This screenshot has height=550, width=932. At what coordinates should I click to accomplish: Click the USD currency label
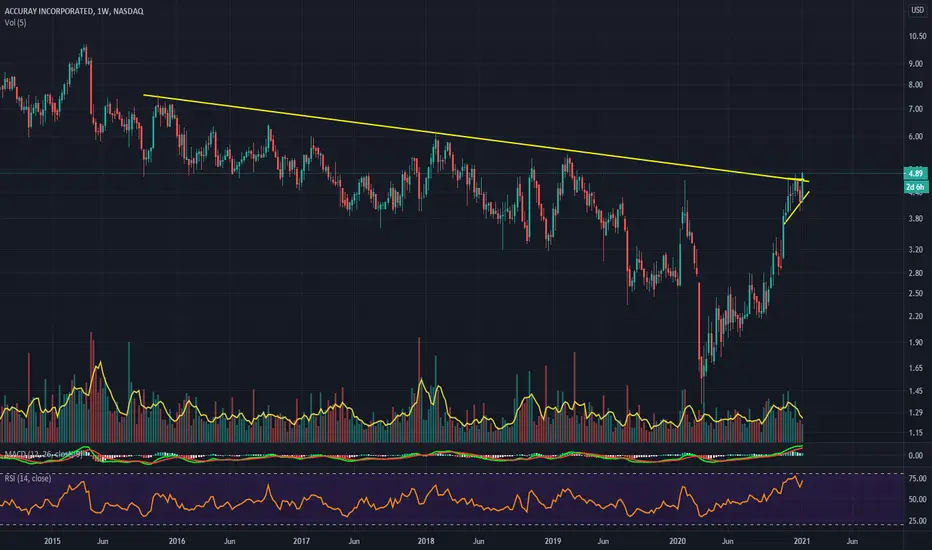[917, 10]
